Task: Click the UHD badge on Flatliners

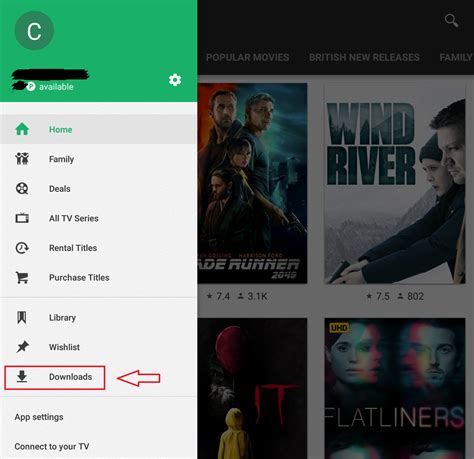Action: point(339,328)
